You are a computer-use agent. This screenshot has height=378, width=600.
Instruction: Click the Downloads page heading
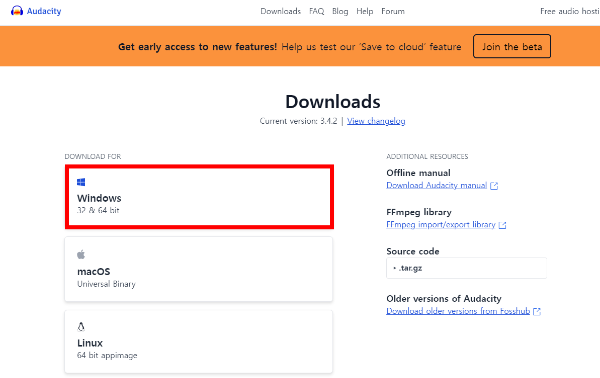click(x=333, y=102)
